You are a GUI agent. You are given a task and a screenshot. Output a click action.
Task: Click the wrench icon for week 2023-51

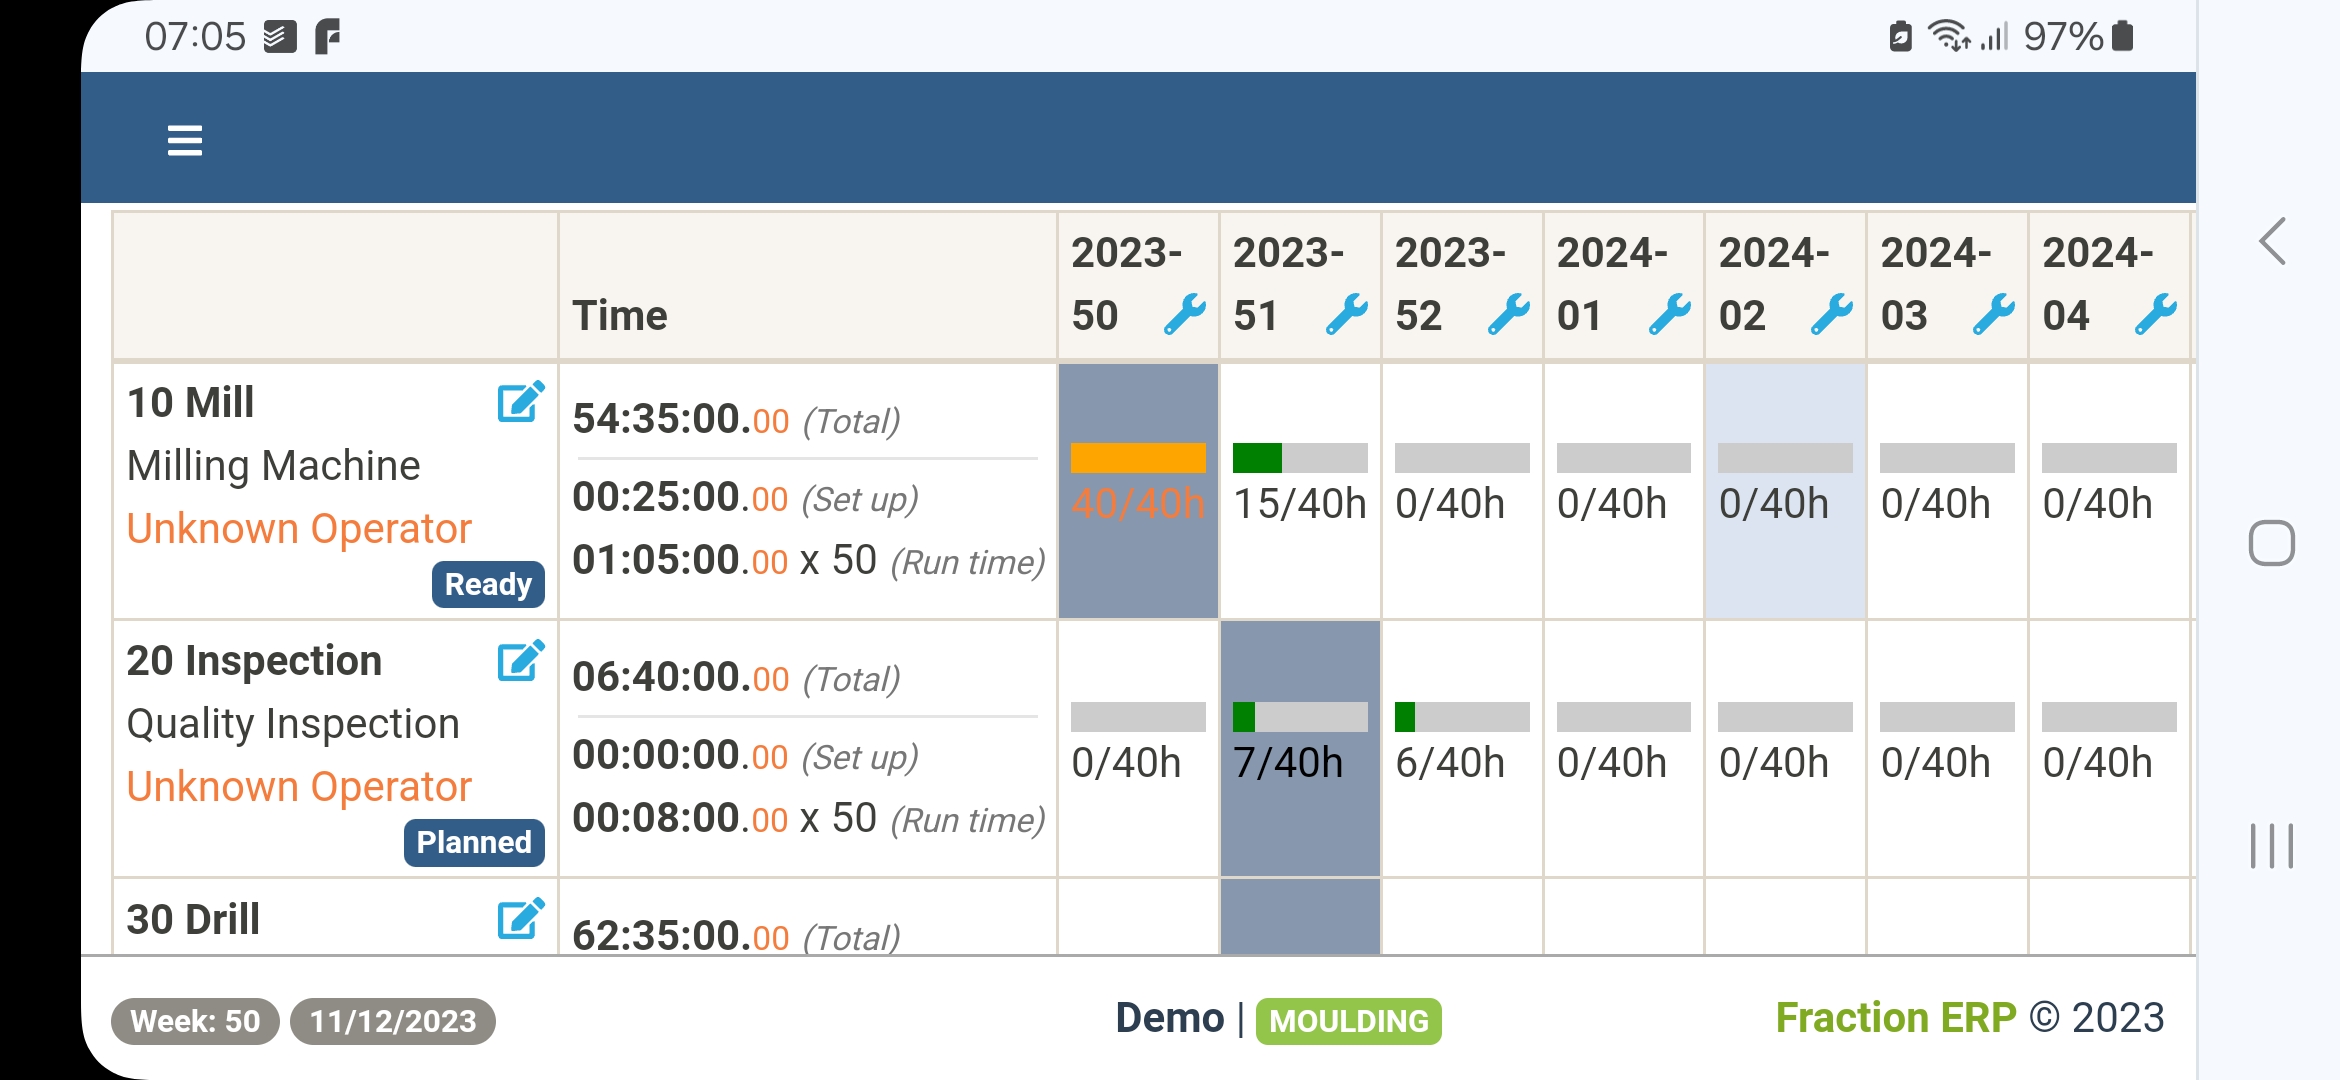(1347, 315)
